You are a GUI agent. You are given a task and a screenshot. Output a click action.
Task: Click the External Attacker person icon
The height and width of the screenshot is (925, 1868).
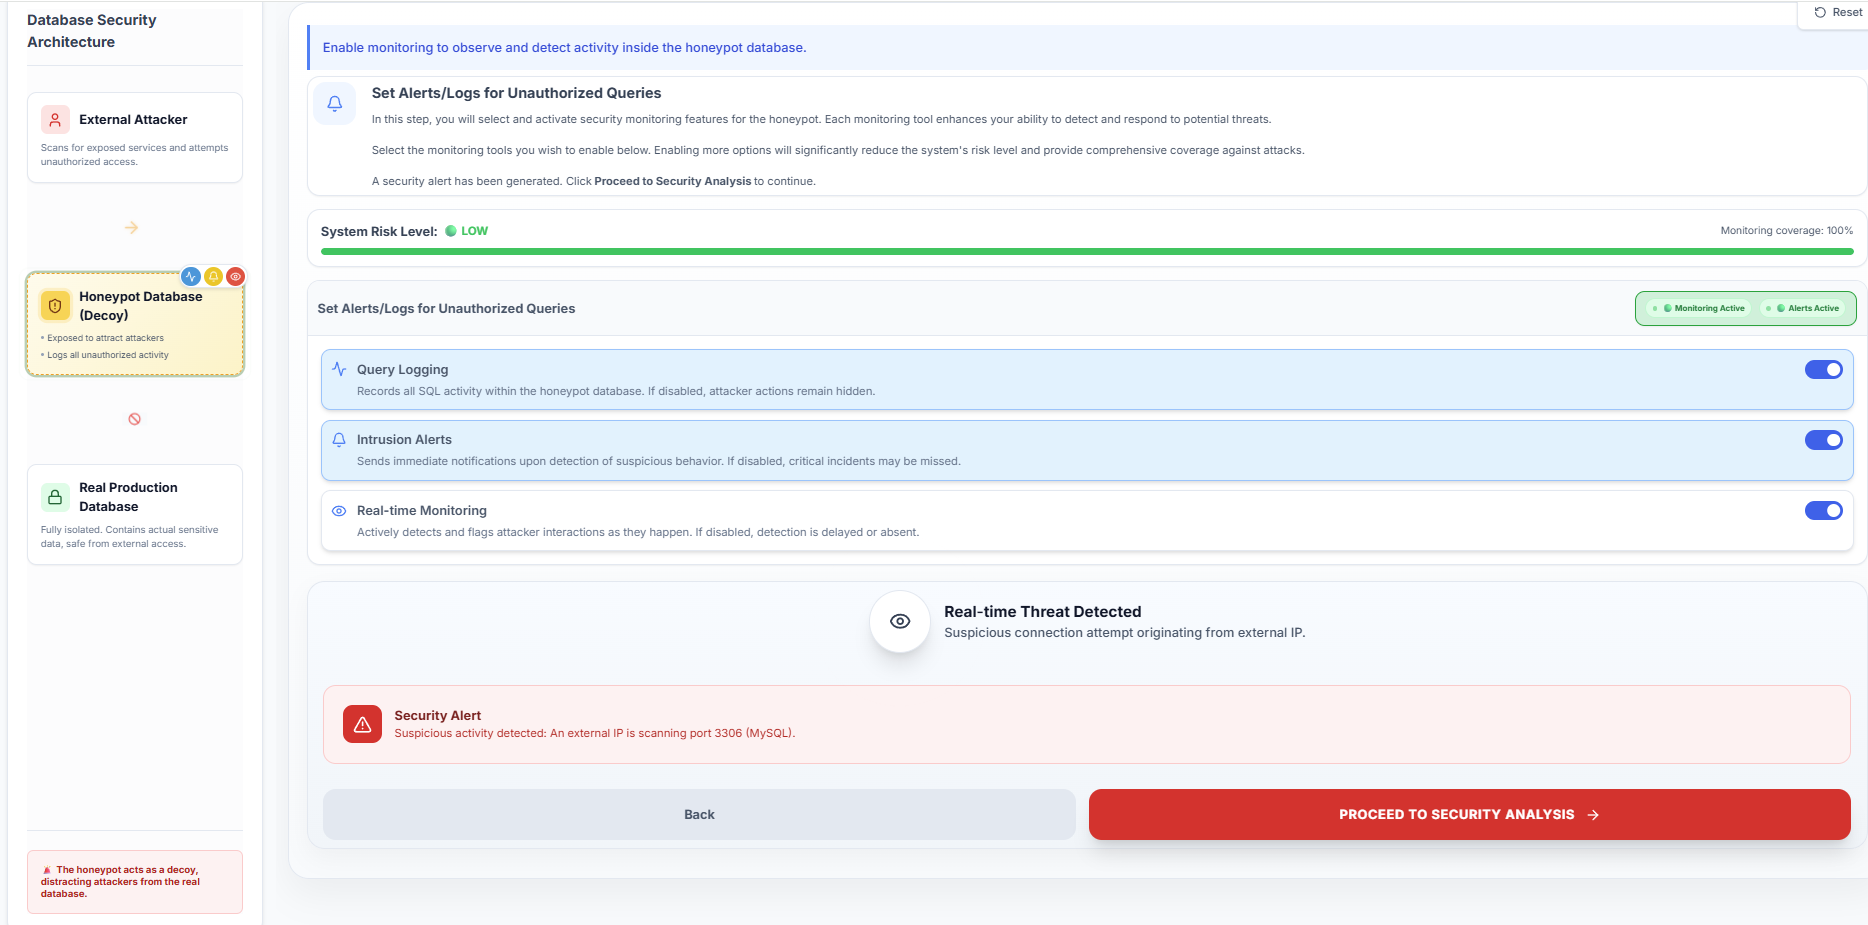[54, 118]
